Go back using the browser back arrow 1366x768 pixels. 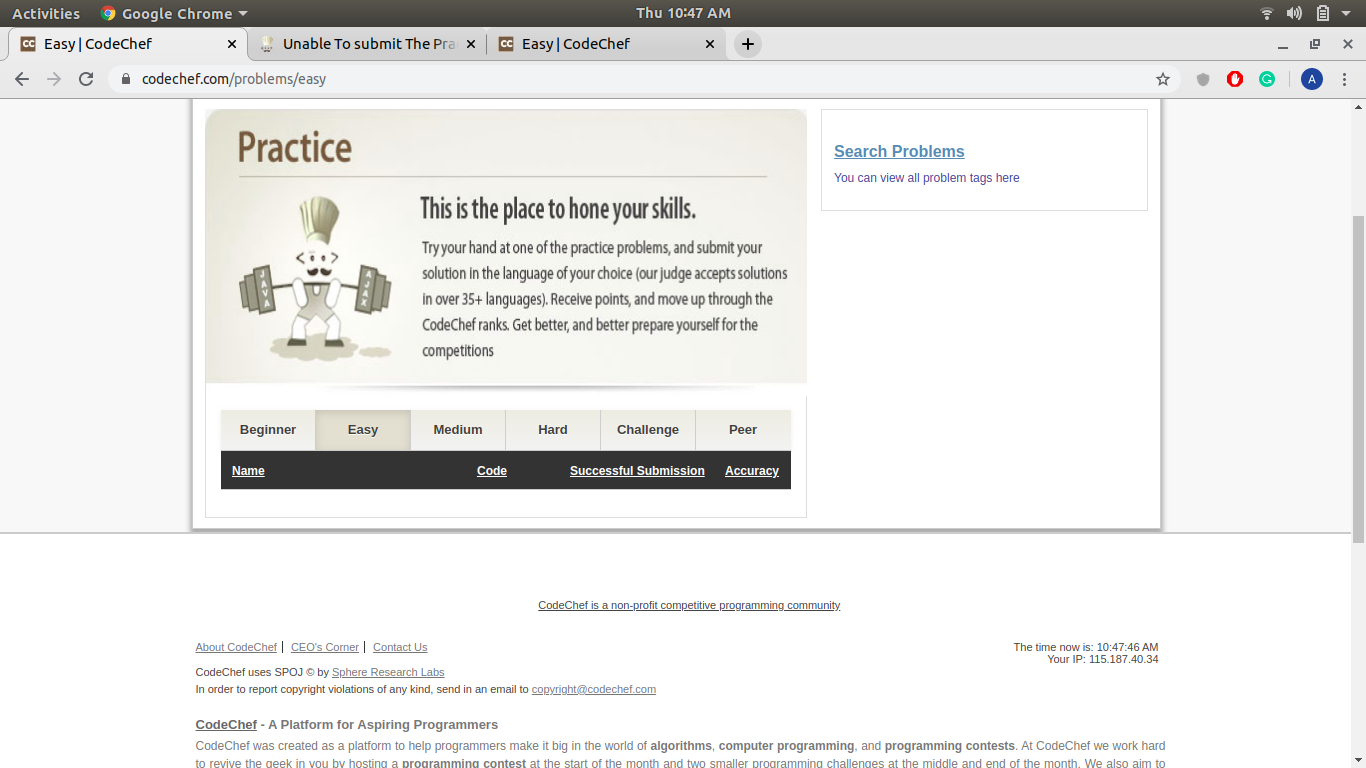tap(22, 79)
